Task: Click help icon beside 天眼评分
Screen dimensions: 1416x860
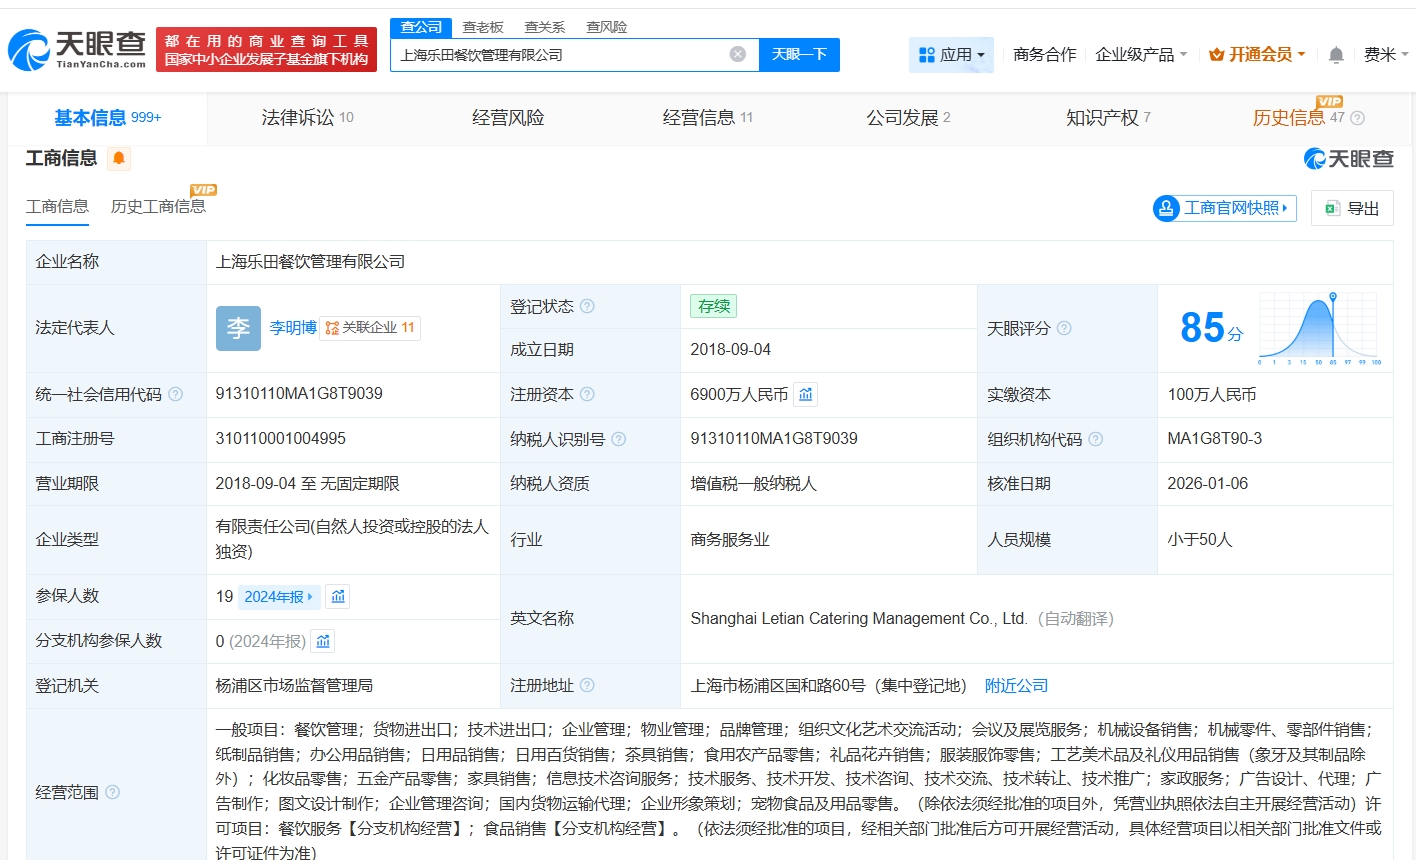Action: point(1064,328)
